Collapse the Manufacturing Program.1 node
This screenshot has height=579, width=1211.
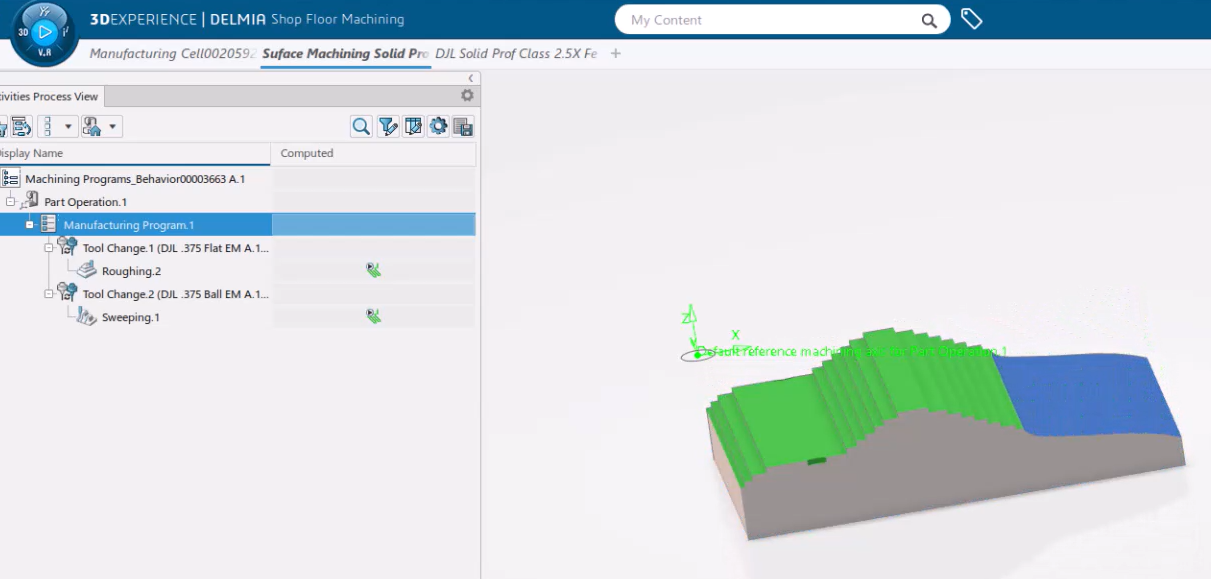pyautogui.click(x=30, y=225)
